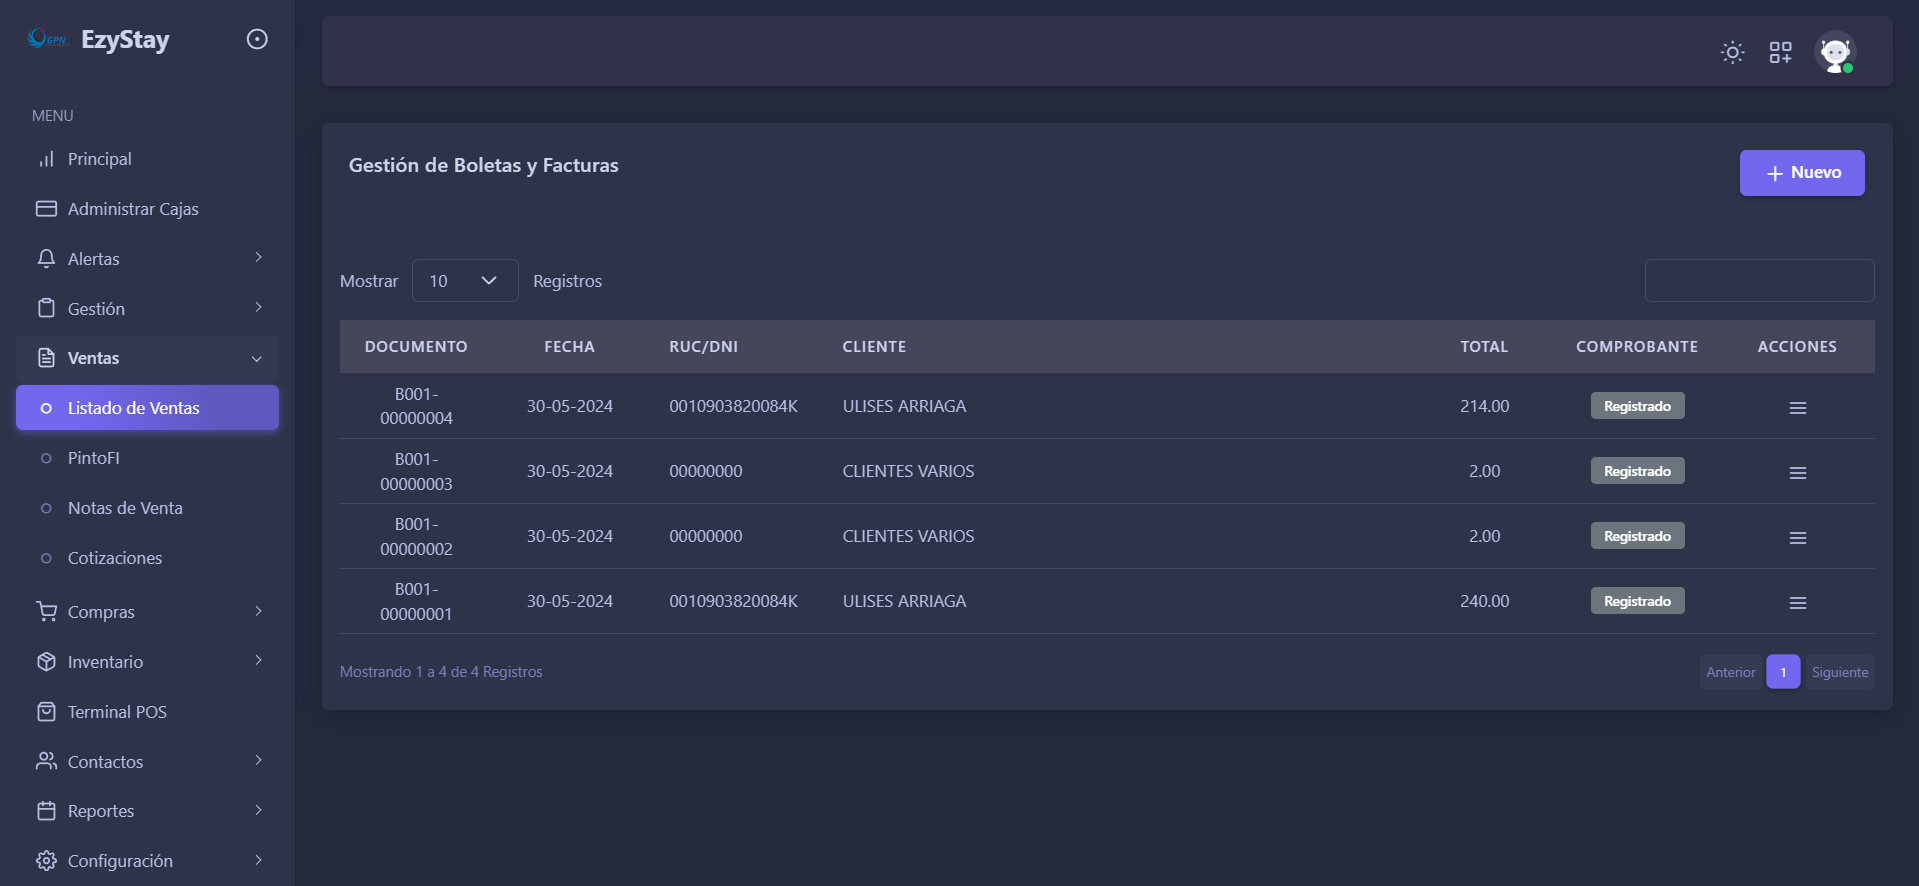Image resolution: width=1919 pixels, height=886 pixels.
Task: Go to next page with Siguiente
Action: [x=1839, y=672]
